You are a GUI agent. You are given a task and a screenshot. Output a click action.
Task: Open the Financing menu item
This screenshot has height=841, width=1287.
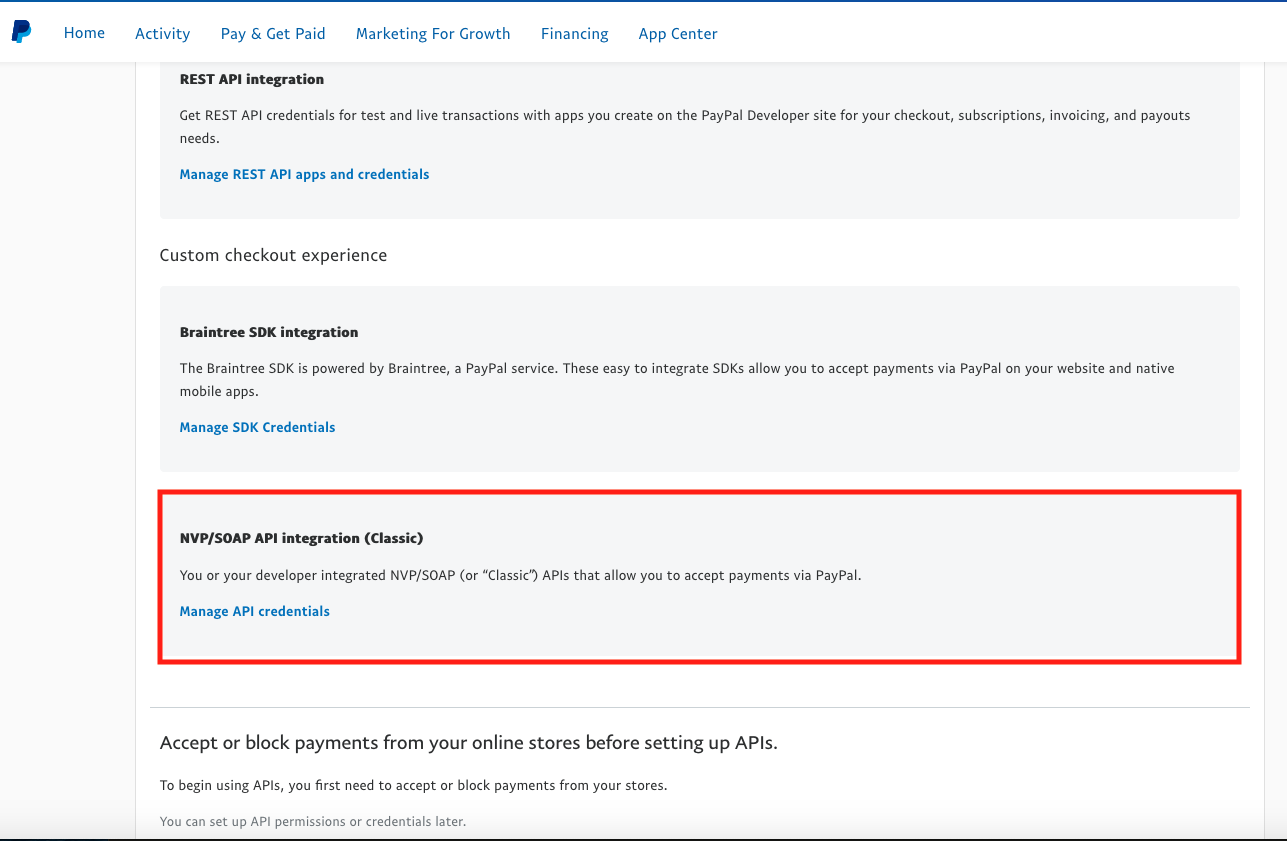pos(575,33)
